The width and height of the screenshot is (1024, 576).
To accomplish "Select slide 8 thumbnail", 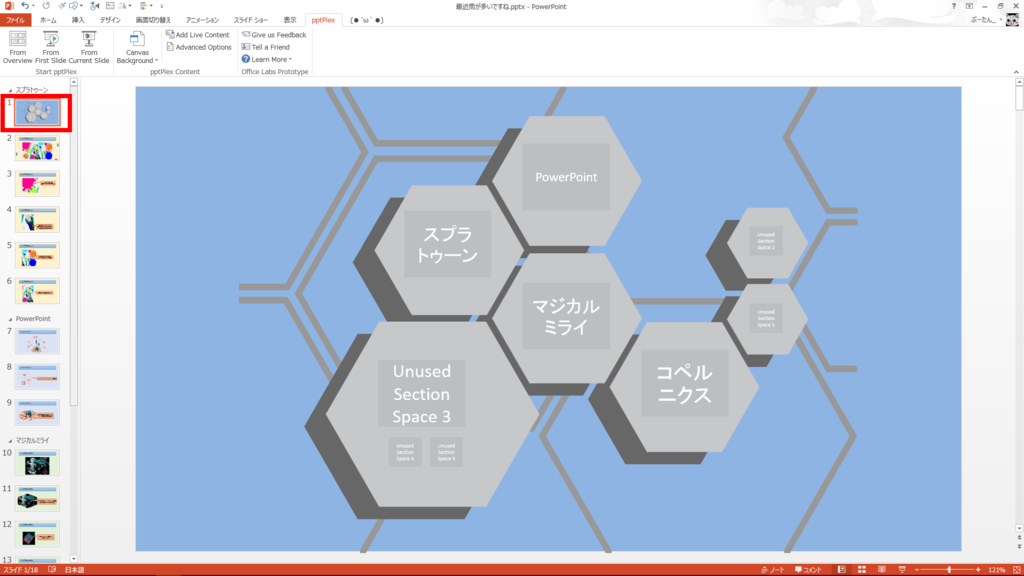I will (37, 377).
